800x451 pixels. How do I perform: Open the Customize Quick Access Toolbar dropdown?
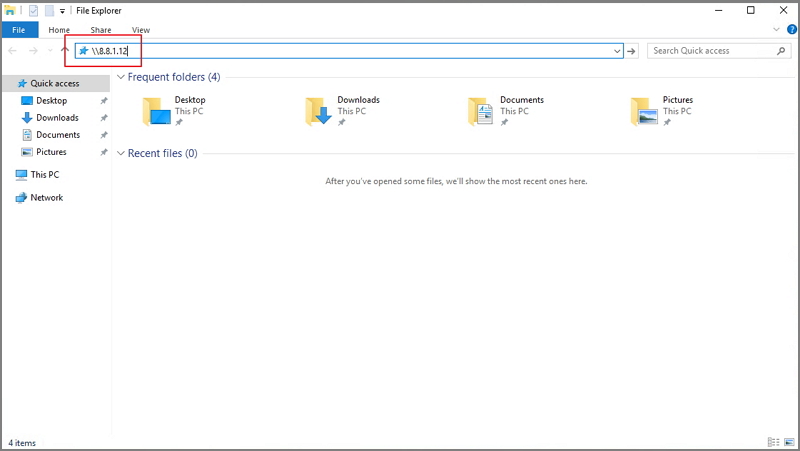pos(62,11)
